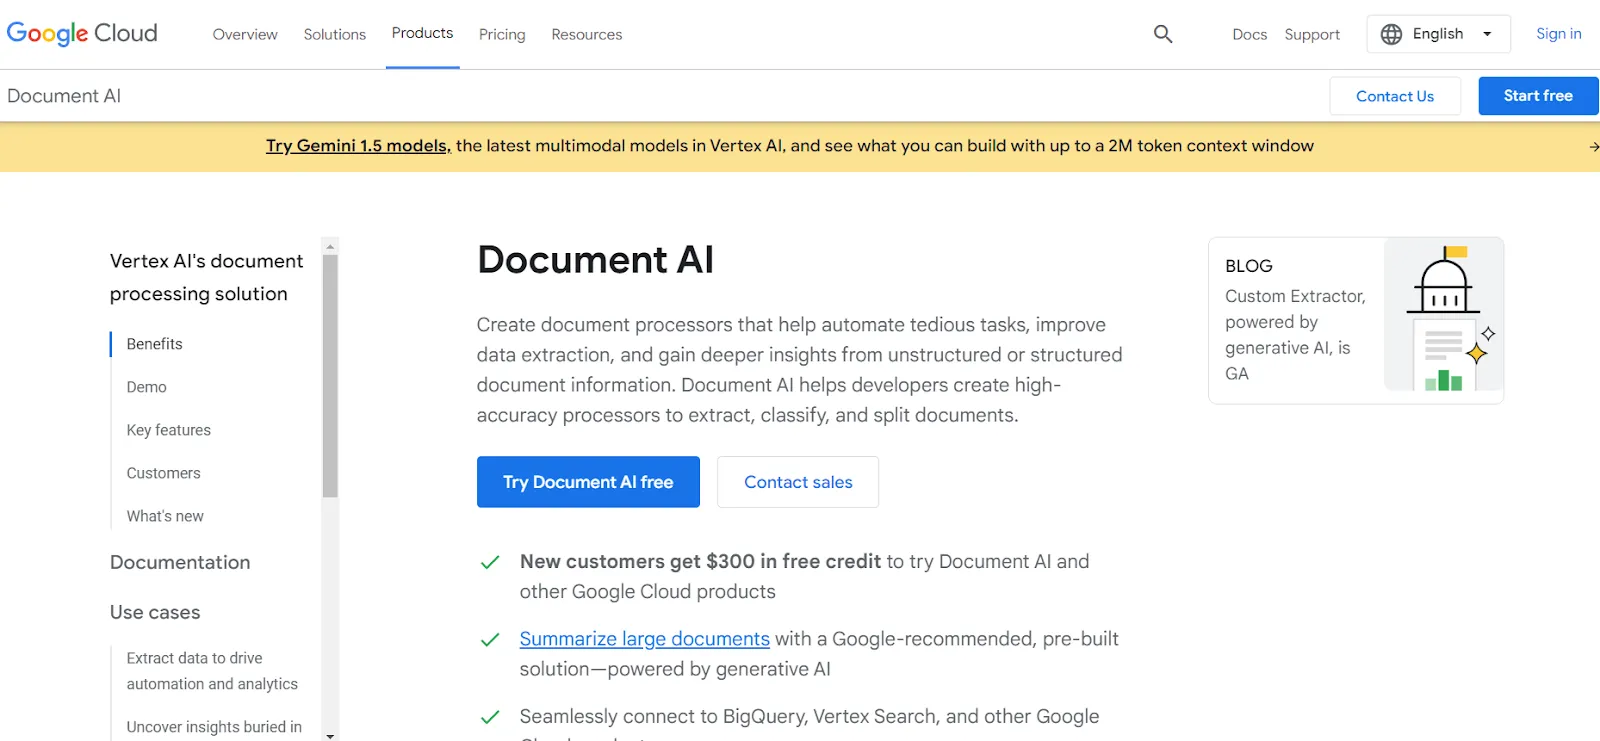The width and height of the screenshot is (1600, 741).
Task: Click the Contact Us button
Action: pos(1395,96)
